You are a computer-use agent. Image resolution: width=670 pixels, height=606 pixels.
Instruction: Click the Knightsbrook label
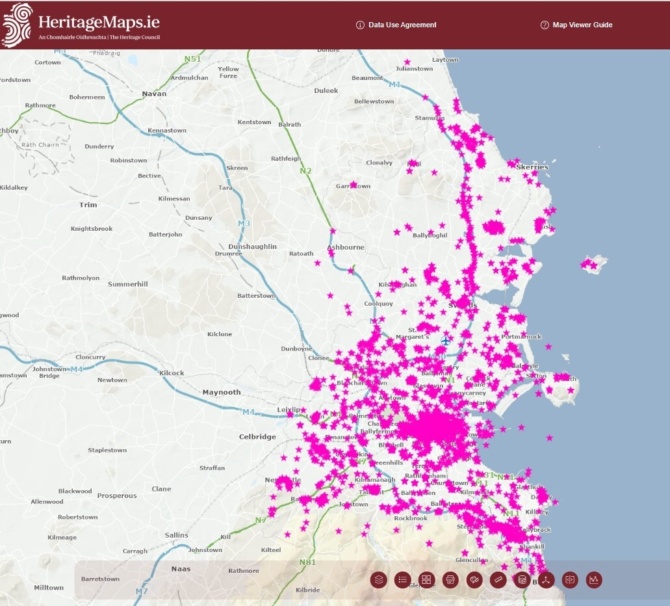(x=91, y=229)
